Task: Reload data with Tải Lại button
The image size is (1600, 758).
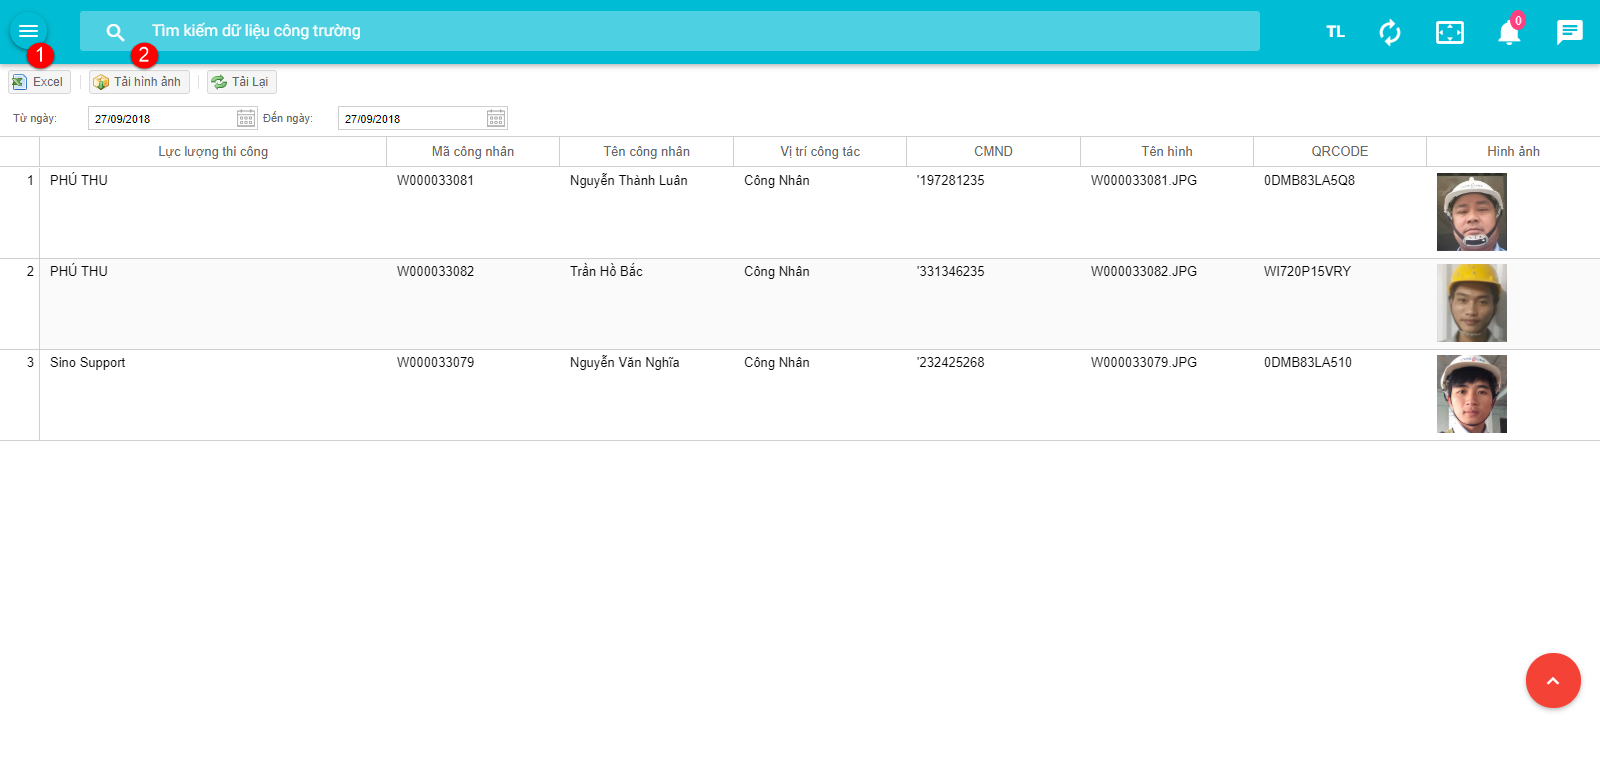Action: click(x=241, y=82)
